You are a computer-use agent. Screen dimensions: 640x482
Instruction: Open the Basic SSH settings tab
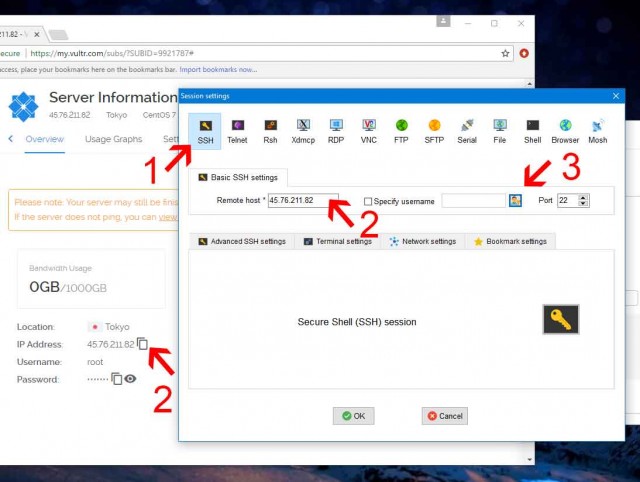coord(238,178)
